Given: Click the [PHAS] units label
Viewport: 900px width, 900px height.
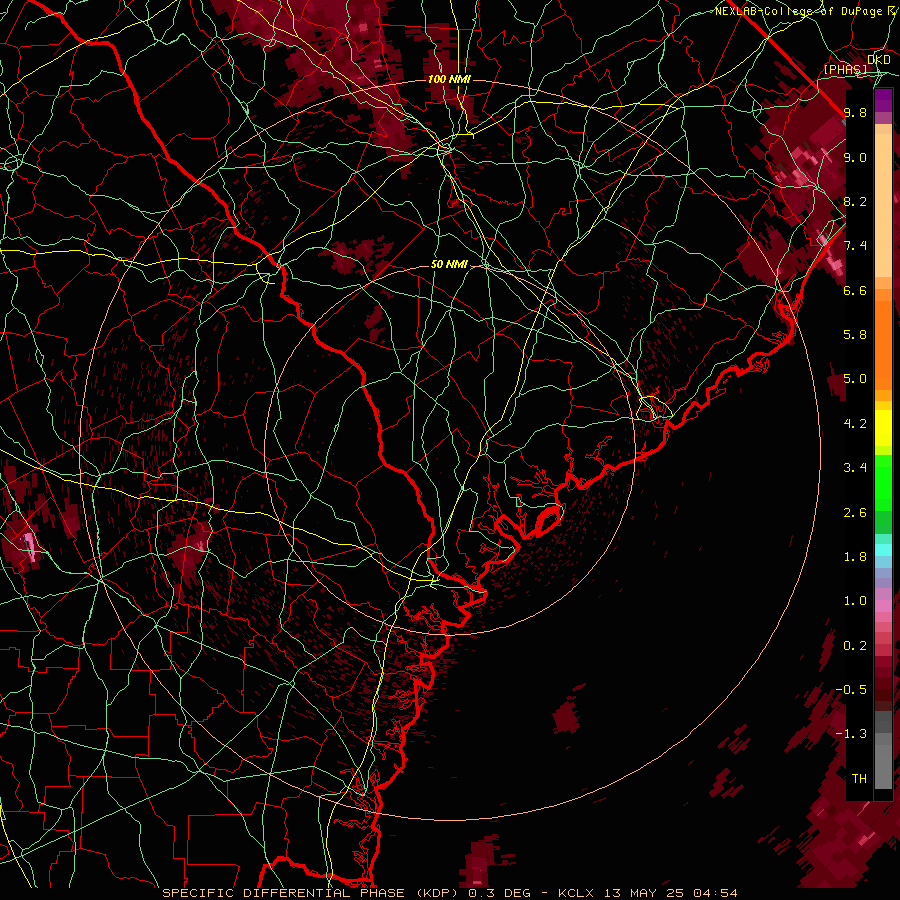Looking at the screenshot, I should coord(845,70).
